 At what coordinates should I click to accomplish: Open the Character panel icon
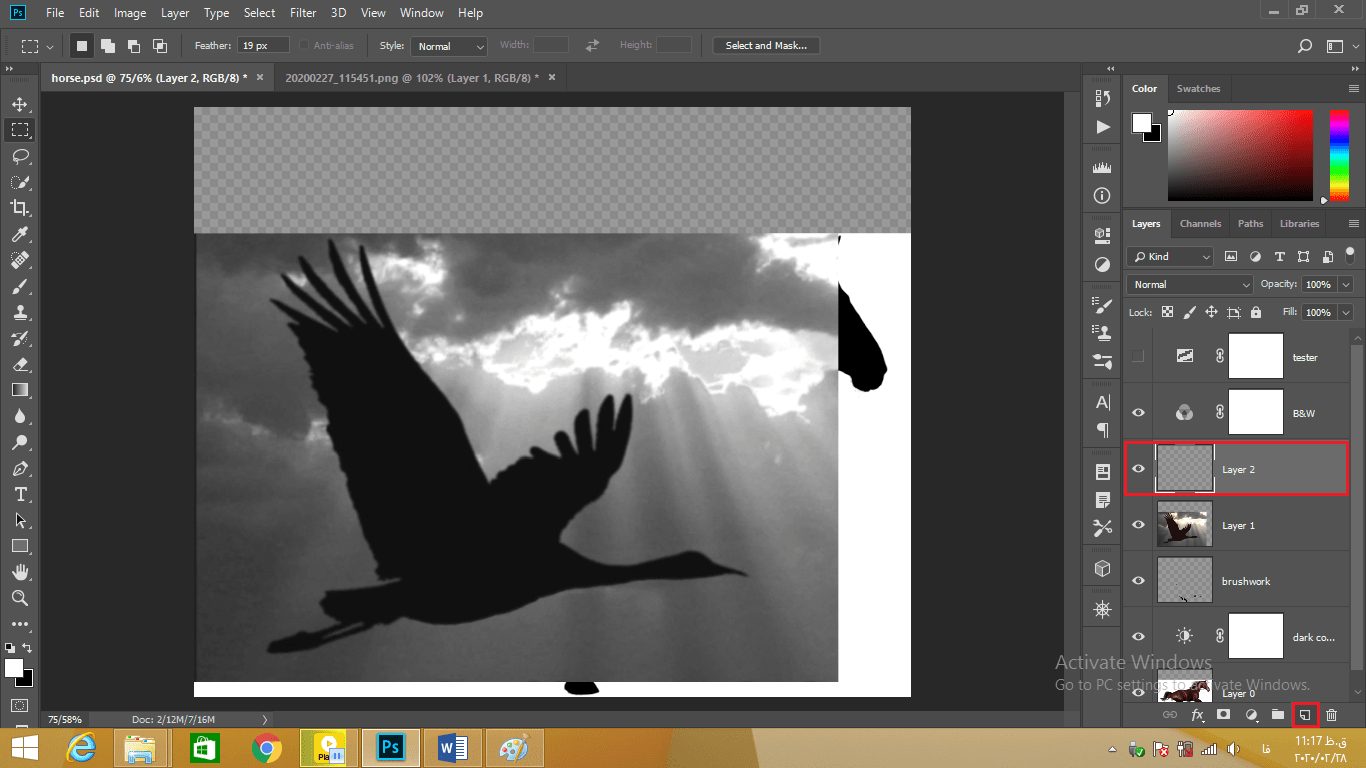point(1103,402)
